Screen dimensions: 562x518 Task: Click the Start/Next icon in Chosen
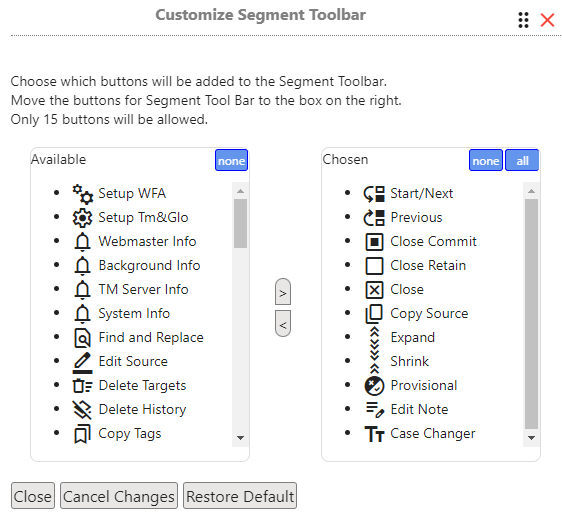tap(374, 194)
